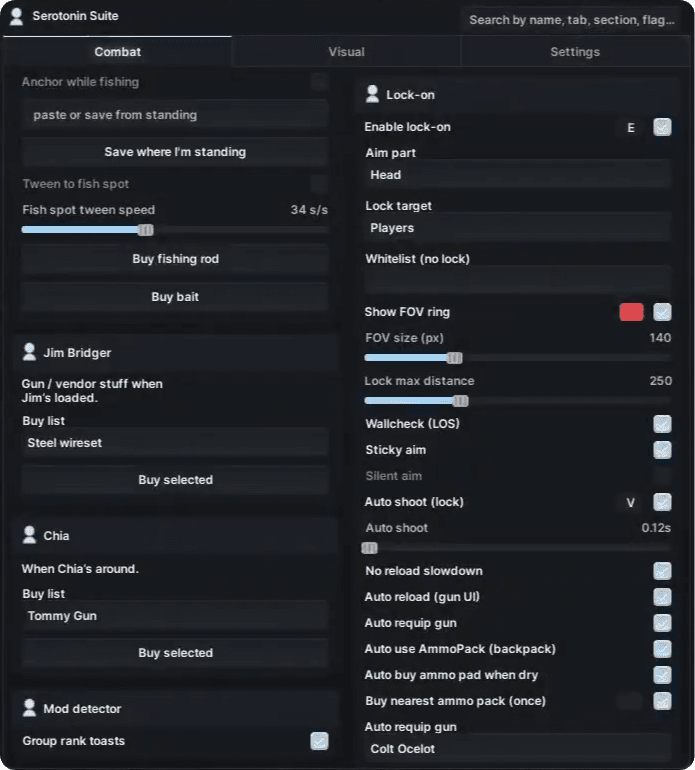Click the search by name field
The height and width of the screenshot is (770, 695).
click(572, 20)
